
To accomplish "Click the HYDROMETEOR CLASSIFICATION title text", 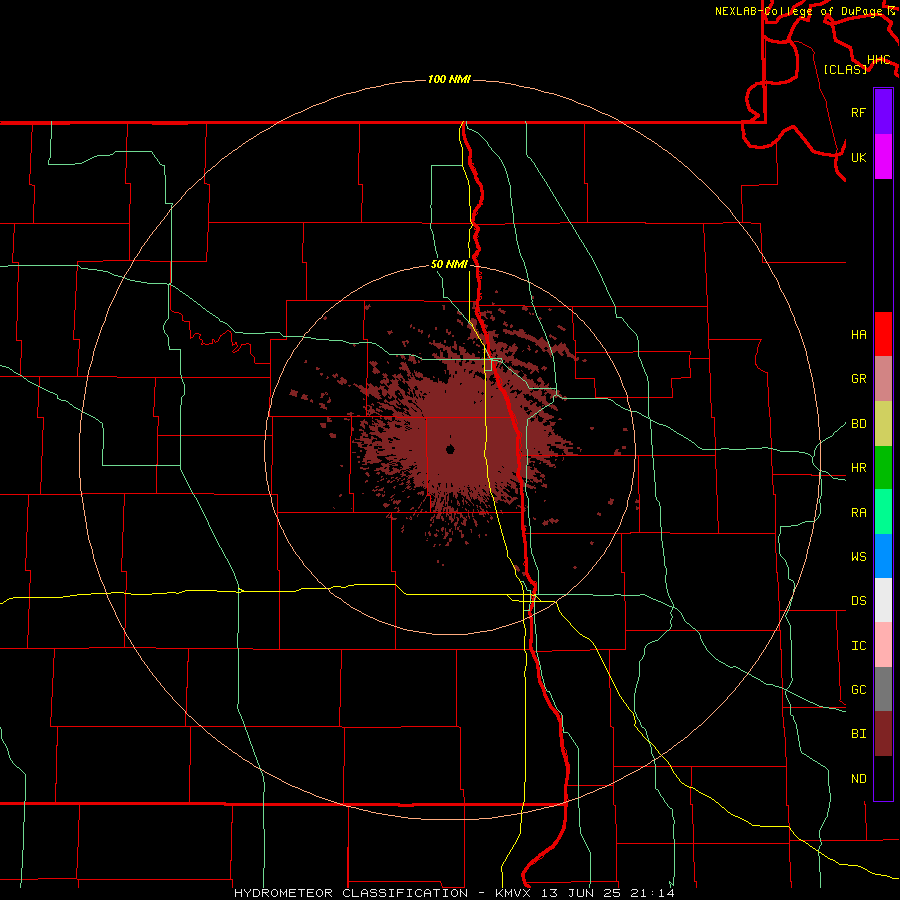I will pos(351,893).
